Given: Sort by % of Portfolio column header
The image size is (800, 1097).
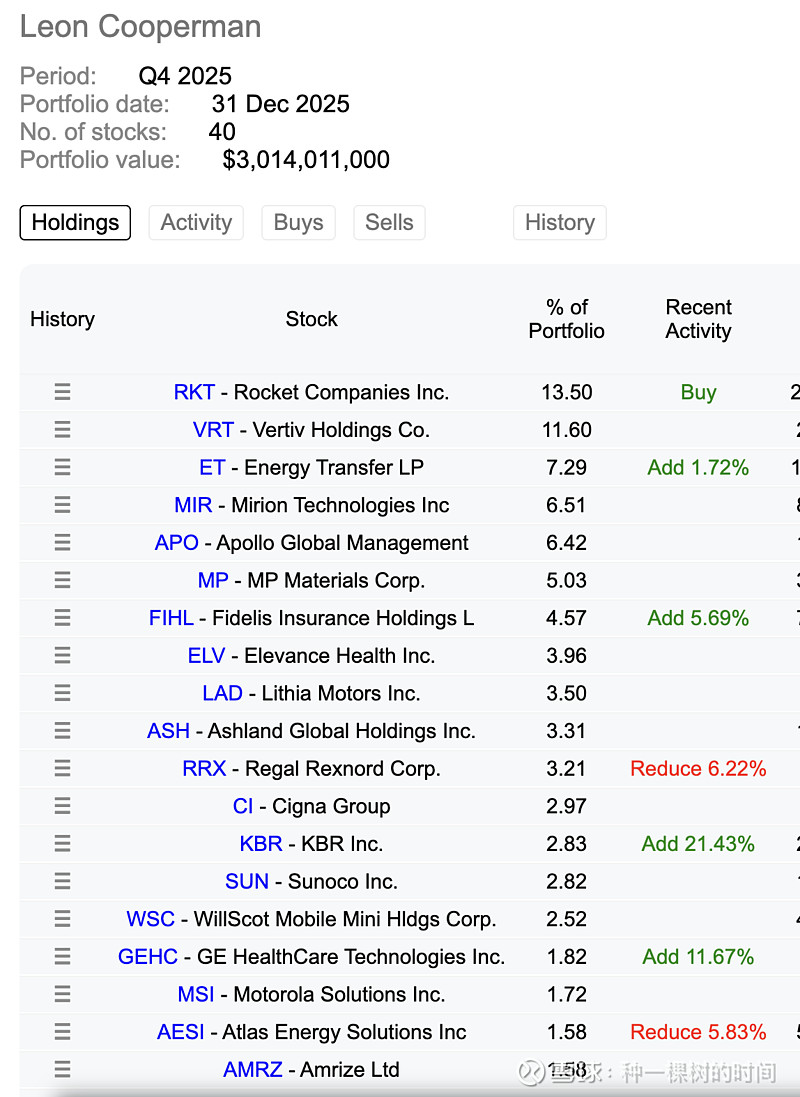Looking at the screenshot, I should 567,319.
